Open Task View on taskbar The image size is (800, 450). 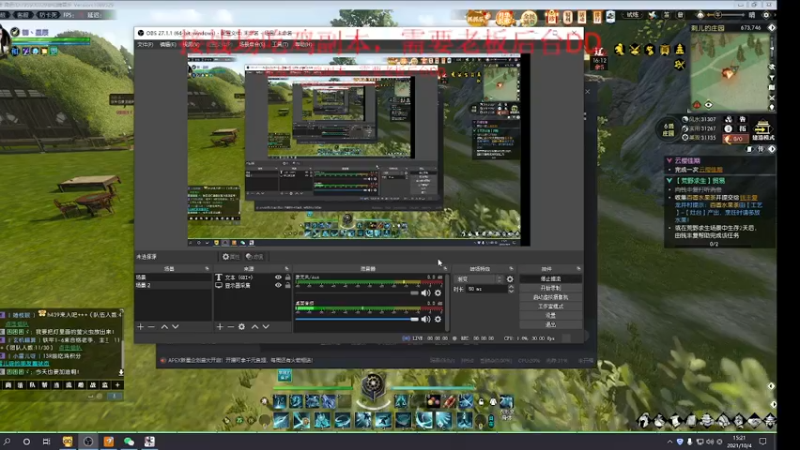46,442
